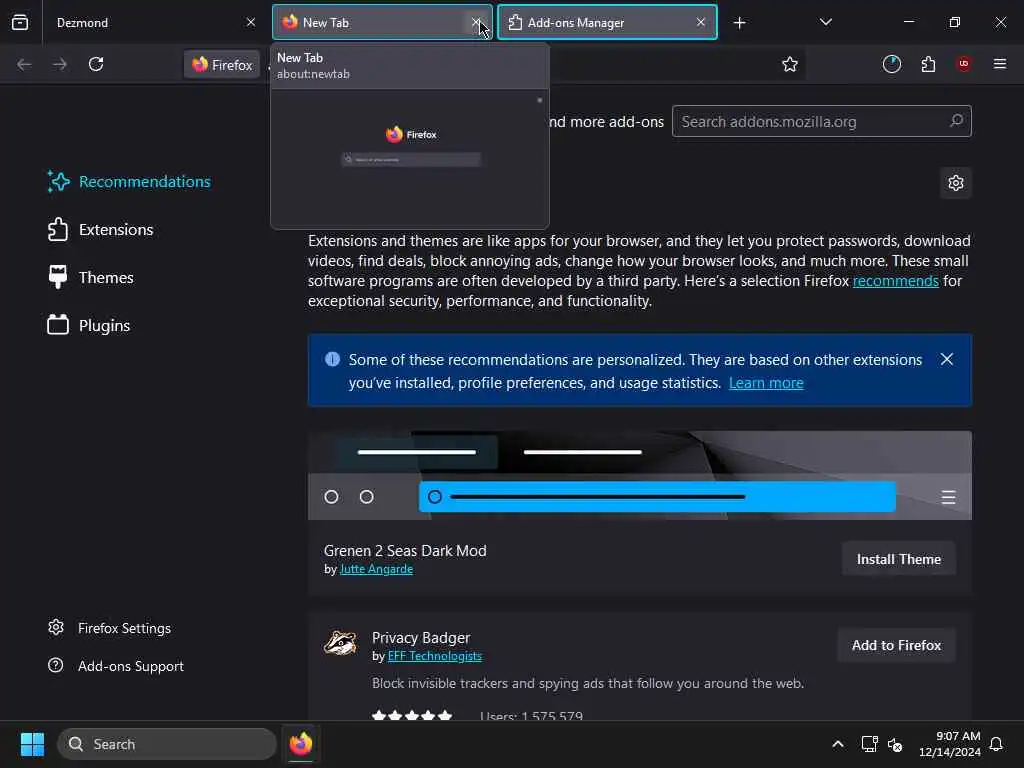Click Install Theme button
This screenshot has height=768, width=1024.
[899, 559]
